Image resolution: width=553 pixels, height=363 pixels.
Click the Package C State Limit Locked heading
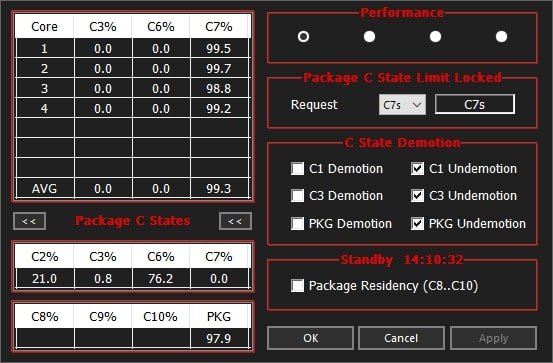tap(402, 78)
